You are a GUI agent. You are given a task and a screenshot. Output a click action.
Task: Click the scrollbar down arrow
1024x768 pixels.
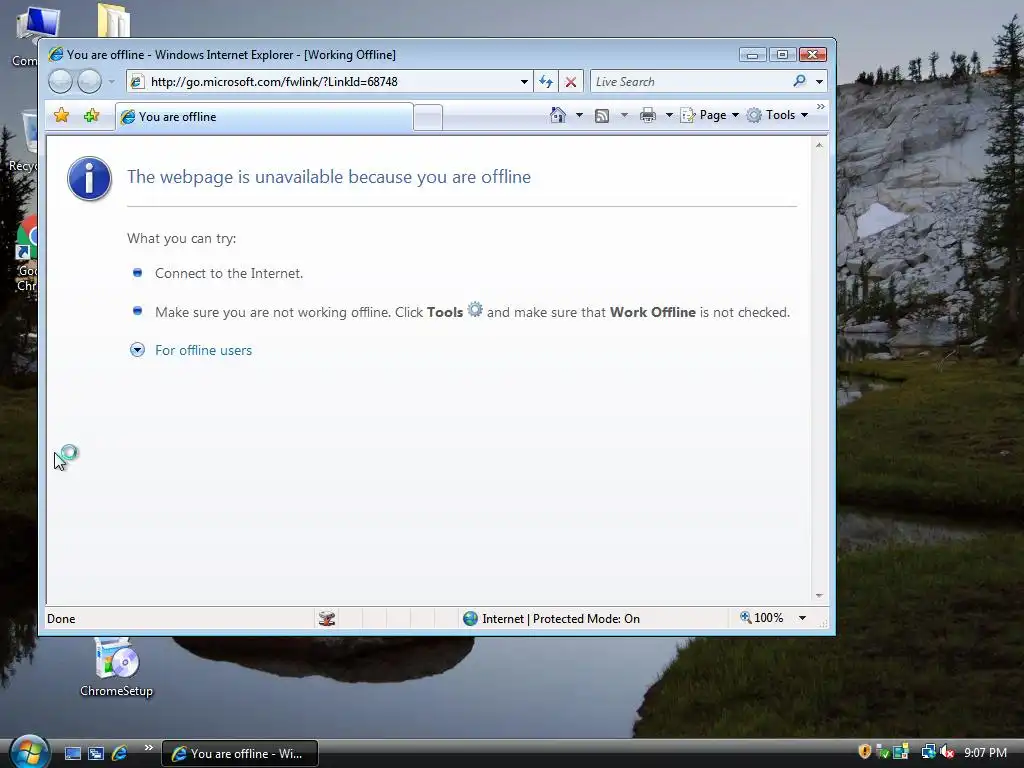[x=819, y=596]
